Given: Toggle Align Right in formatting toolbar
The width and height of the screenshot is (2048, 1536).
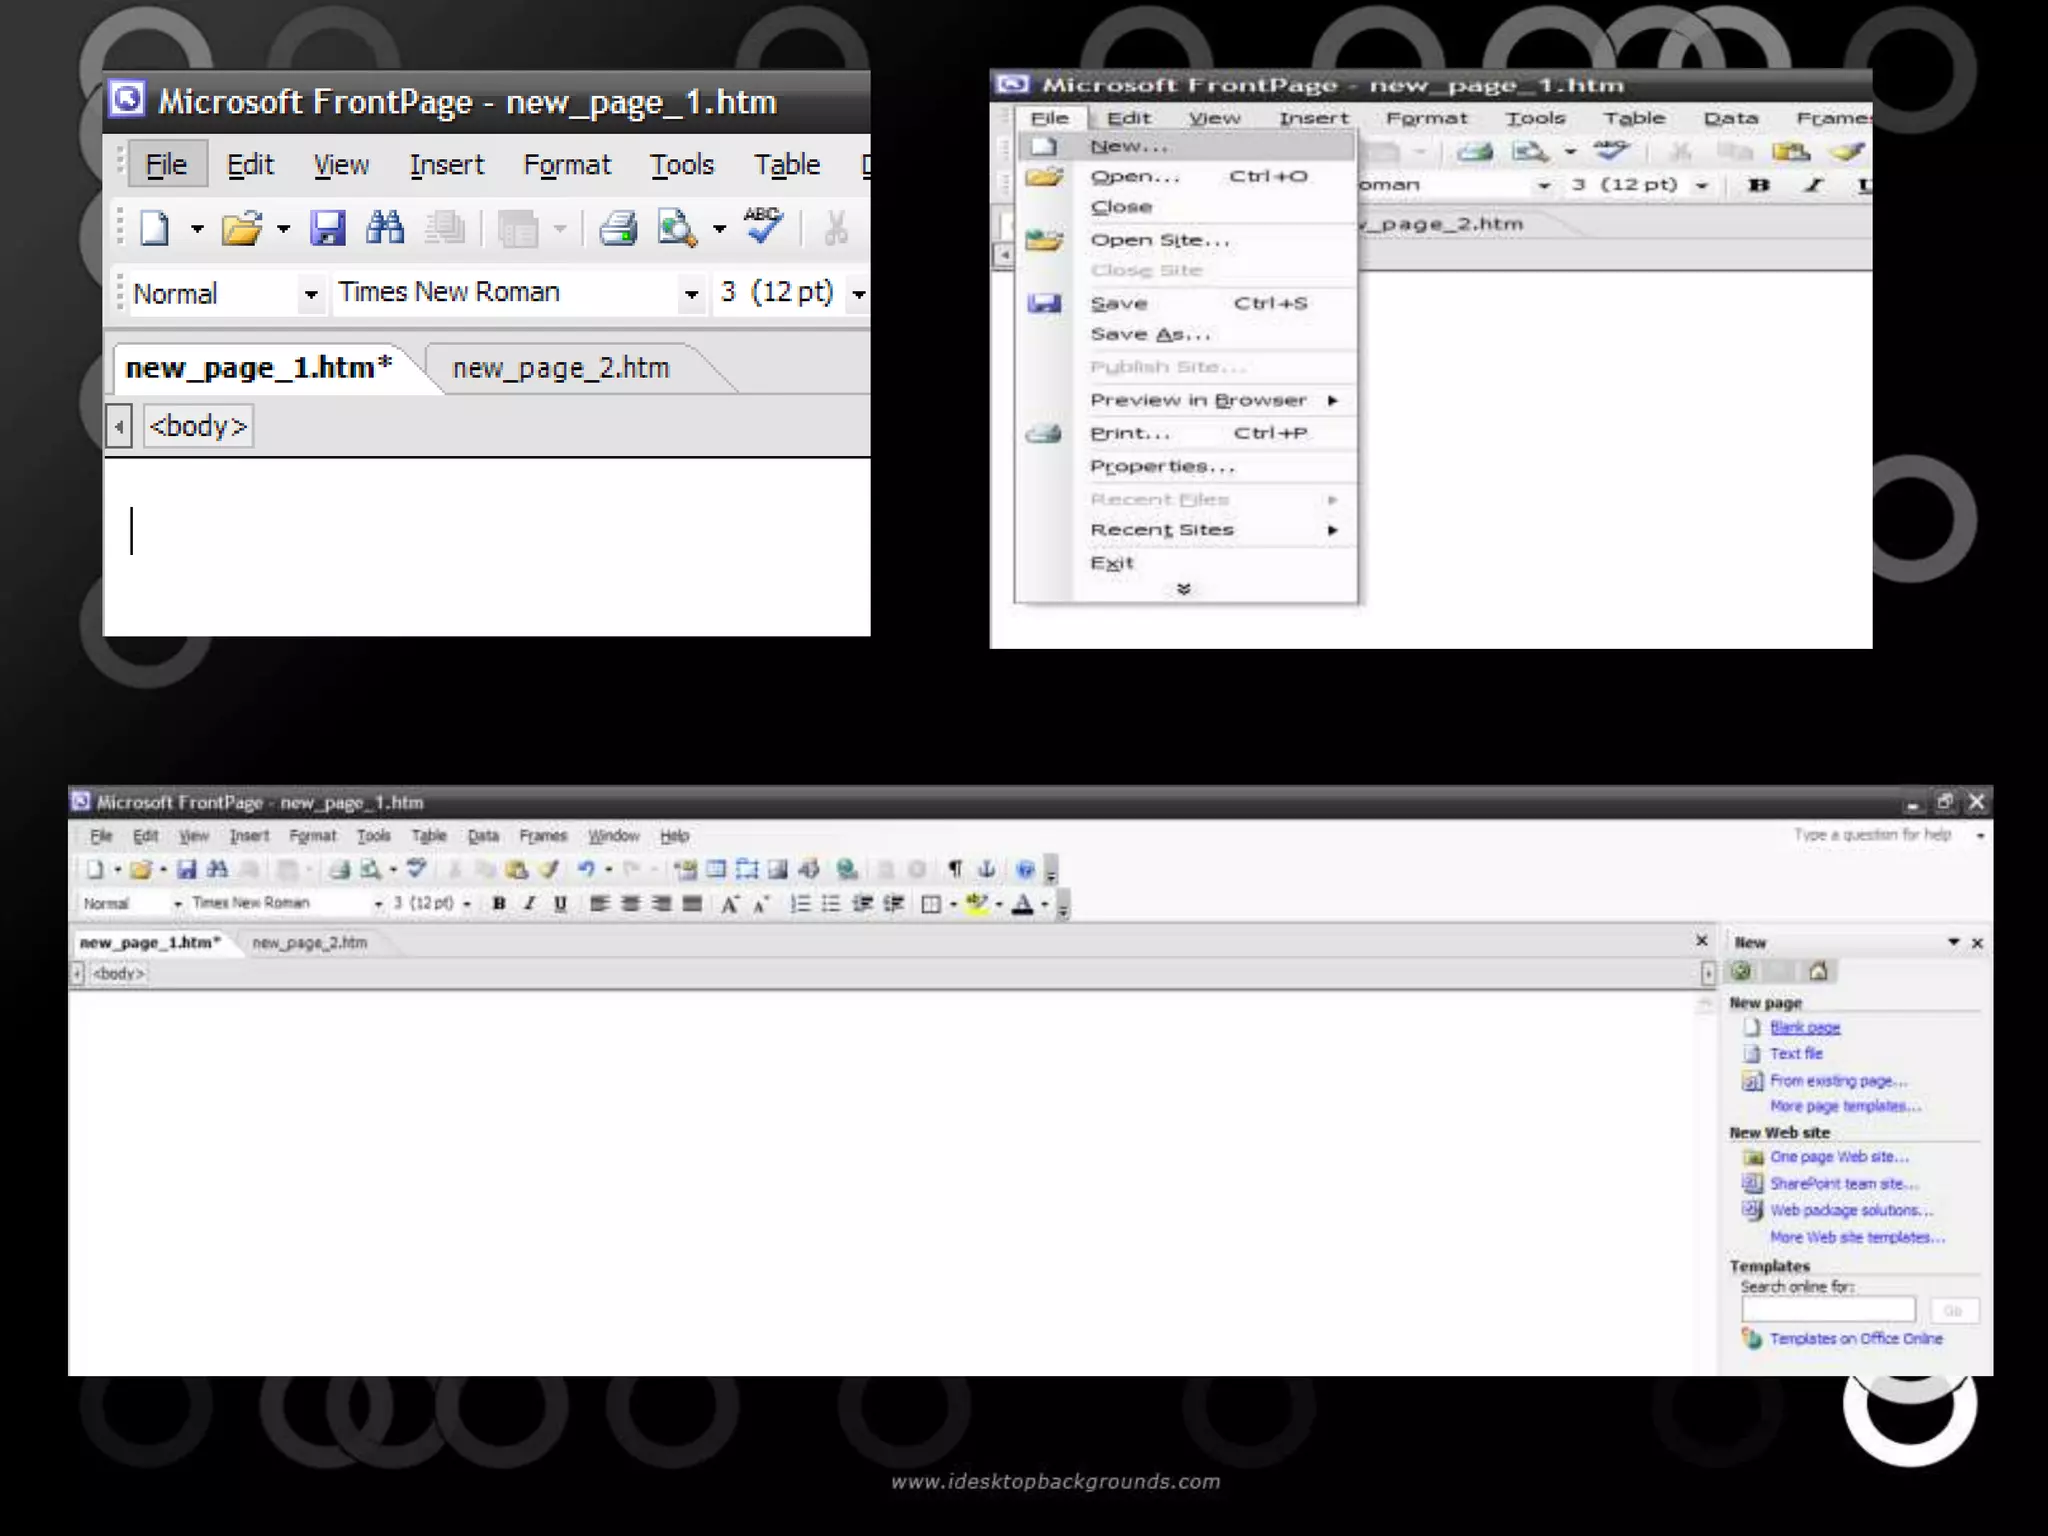Looking at the screenshot, I should (661, 904).
